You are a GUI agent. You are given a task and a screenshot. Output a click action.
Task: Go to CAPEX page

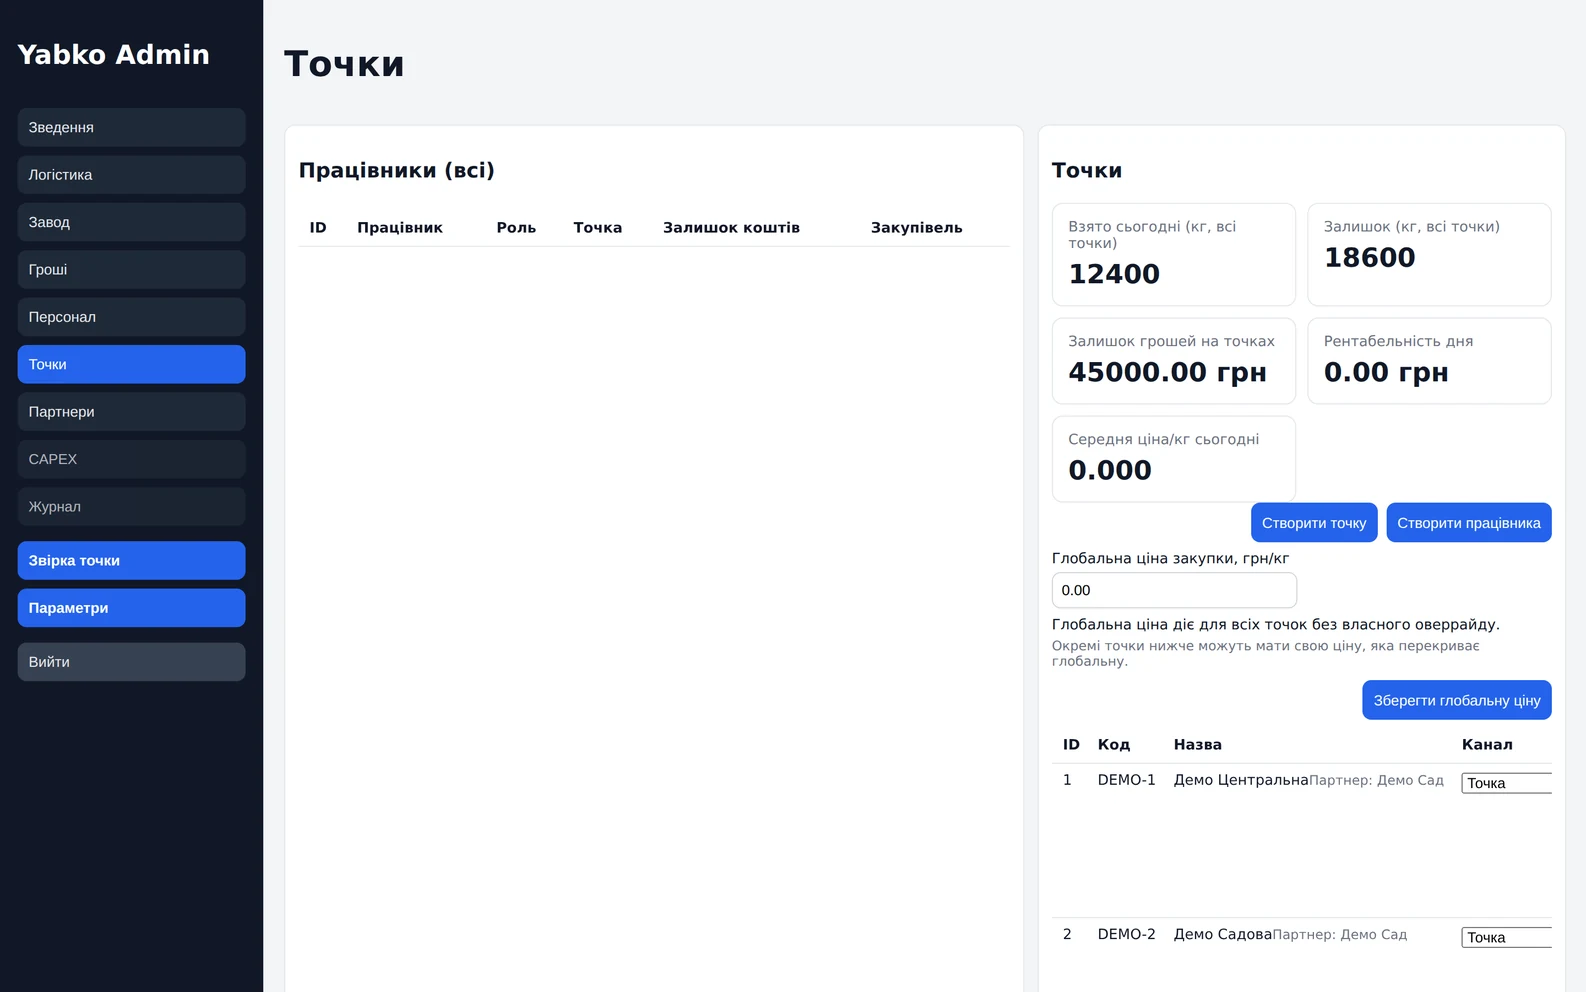click(131, 459)
